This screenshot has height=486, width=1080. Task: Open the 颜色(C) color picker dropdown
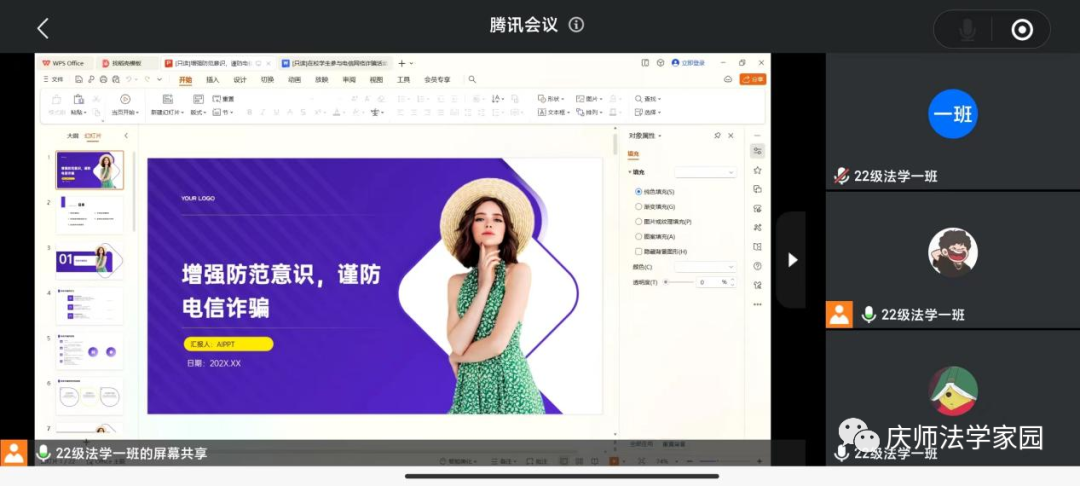point(705,267)
